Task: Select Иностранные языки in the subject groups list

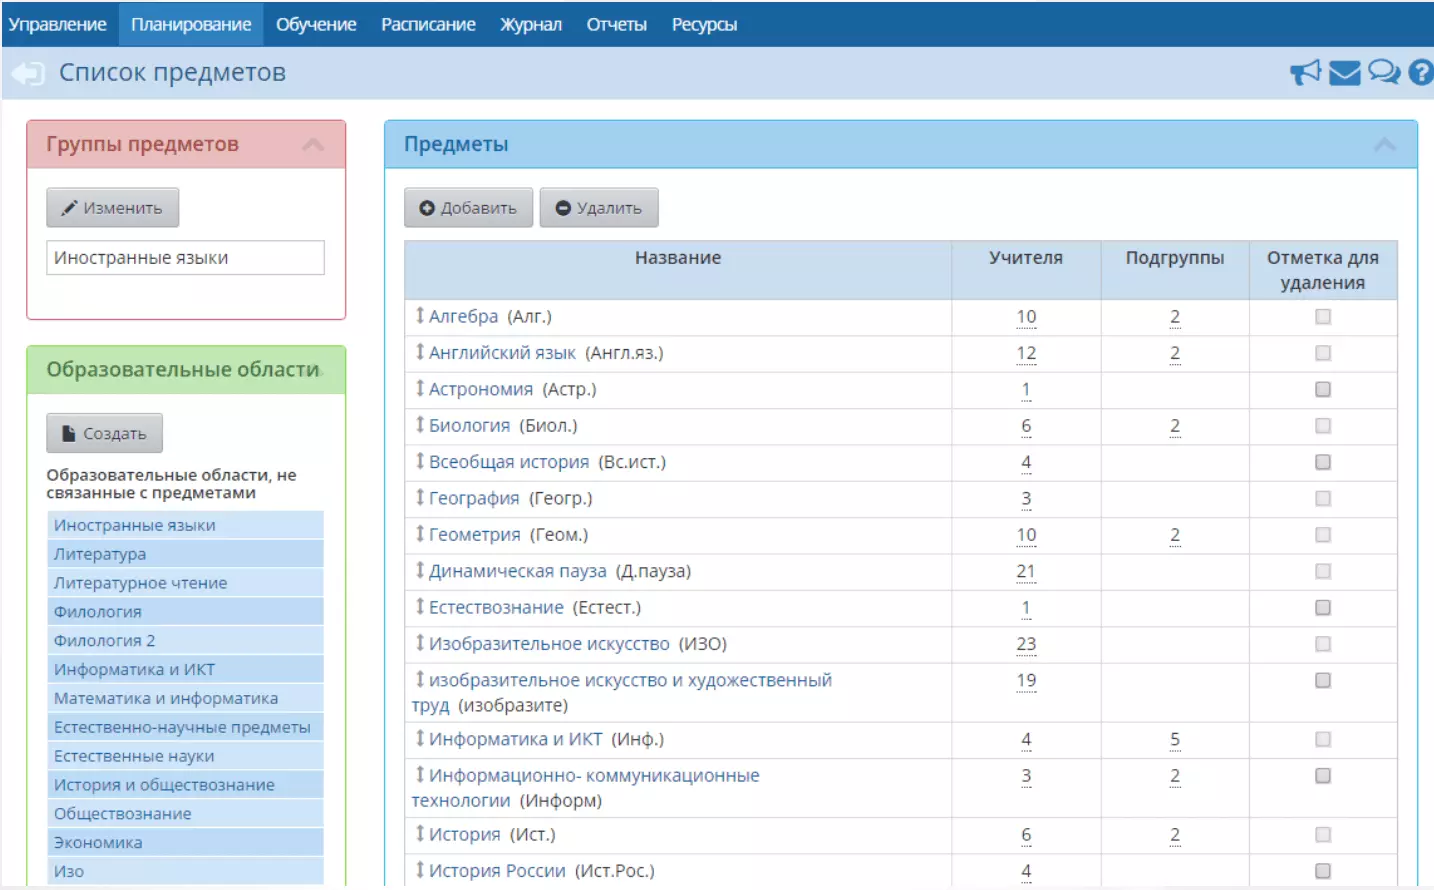Action: [185, 257]
